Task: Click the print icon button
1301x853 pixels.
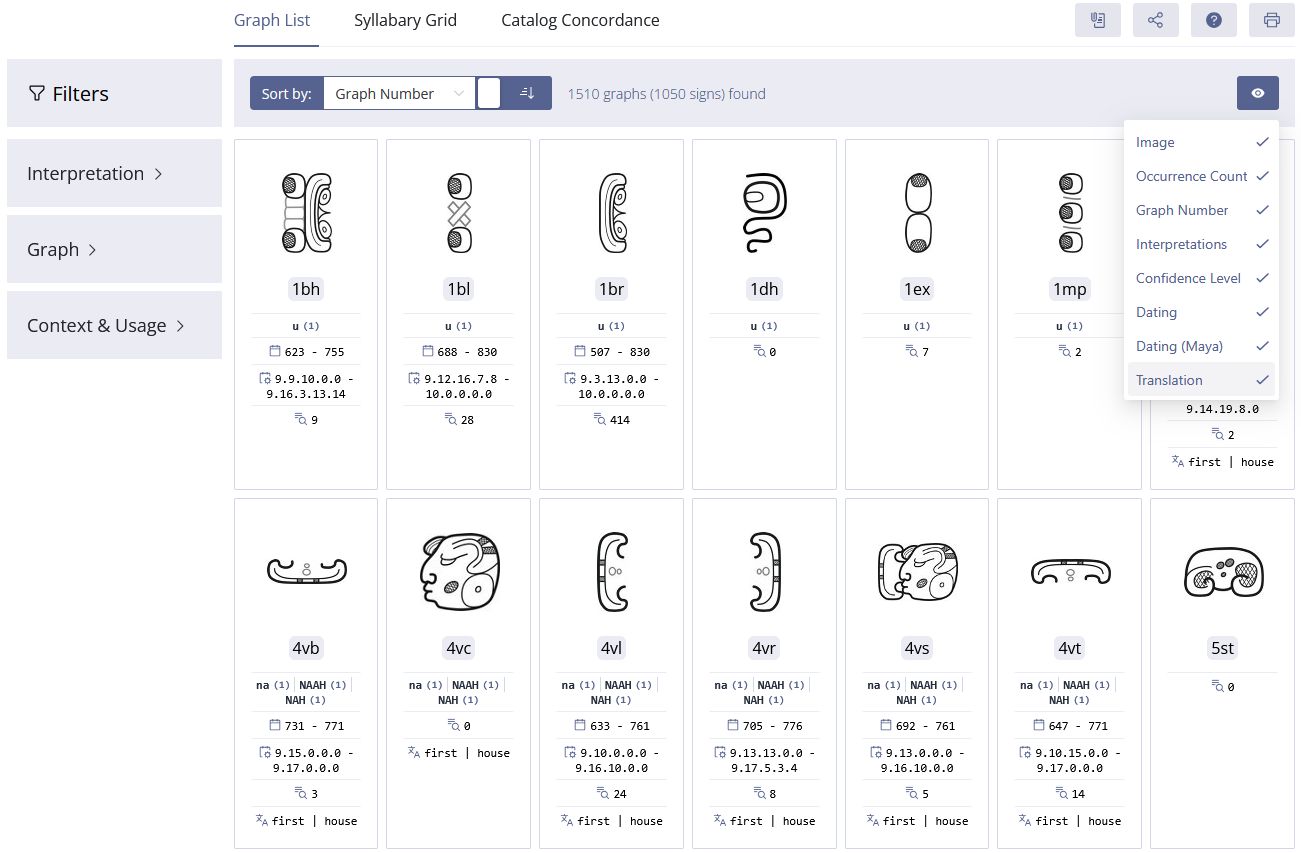Action: coord(1272,20)
